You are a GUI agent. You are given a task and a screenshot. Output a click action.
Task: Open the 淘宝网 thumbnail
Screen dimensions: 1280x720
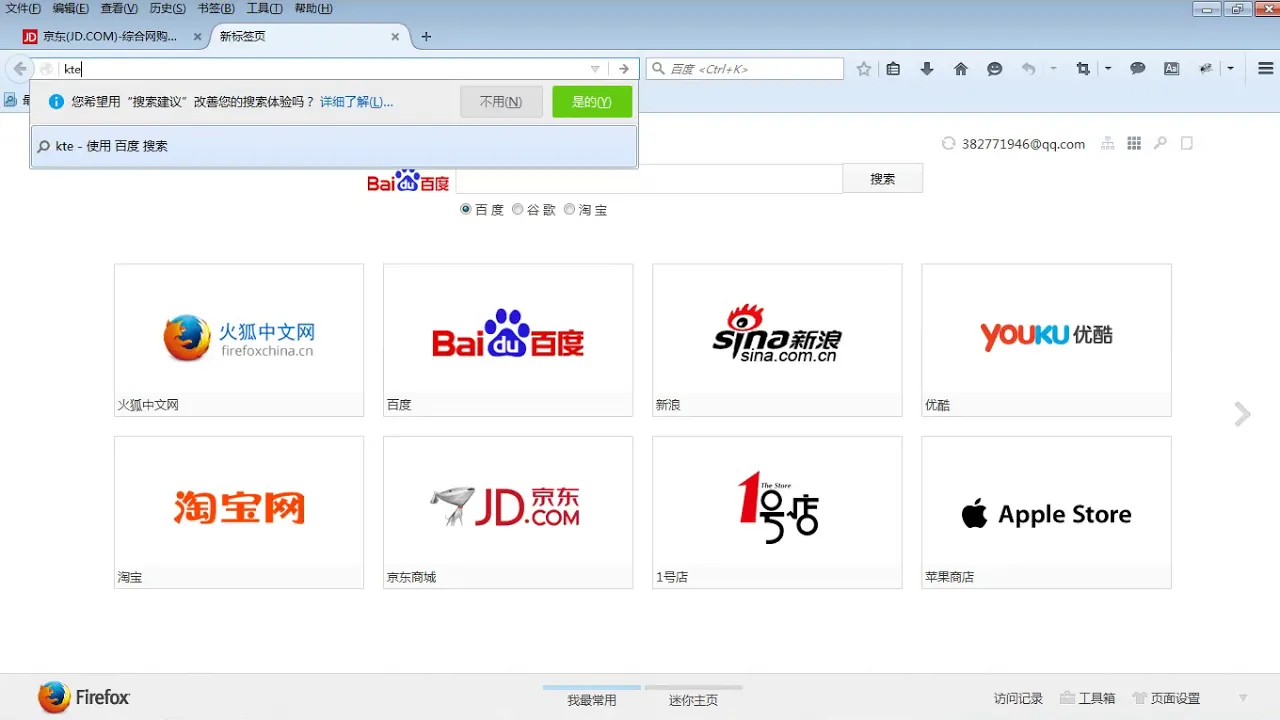[x=239, y=512]
